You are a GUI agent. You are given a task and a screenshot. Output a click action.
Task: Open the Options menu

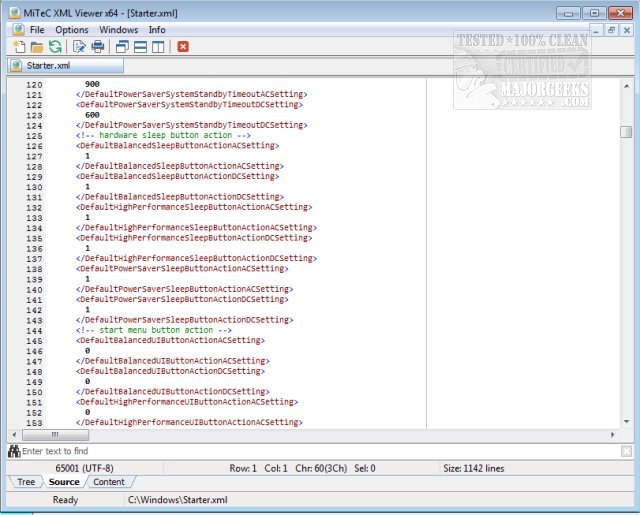coord(72,30)
